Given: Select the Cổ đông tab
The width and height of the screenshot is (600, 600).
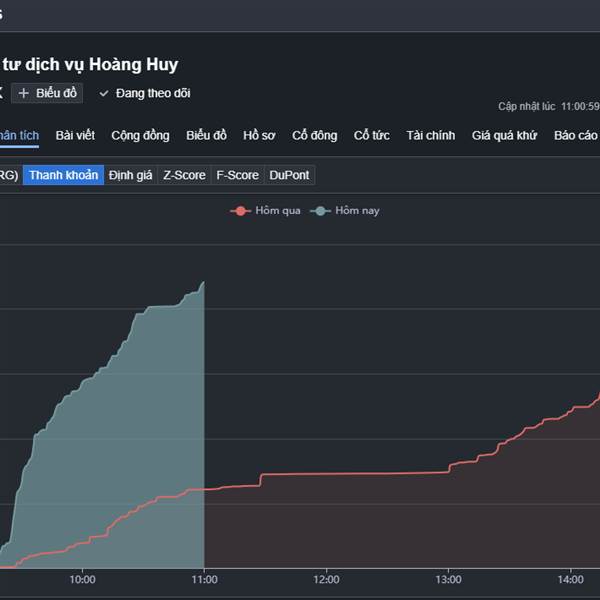Looking at the screenshot, I should pos(314,136).
